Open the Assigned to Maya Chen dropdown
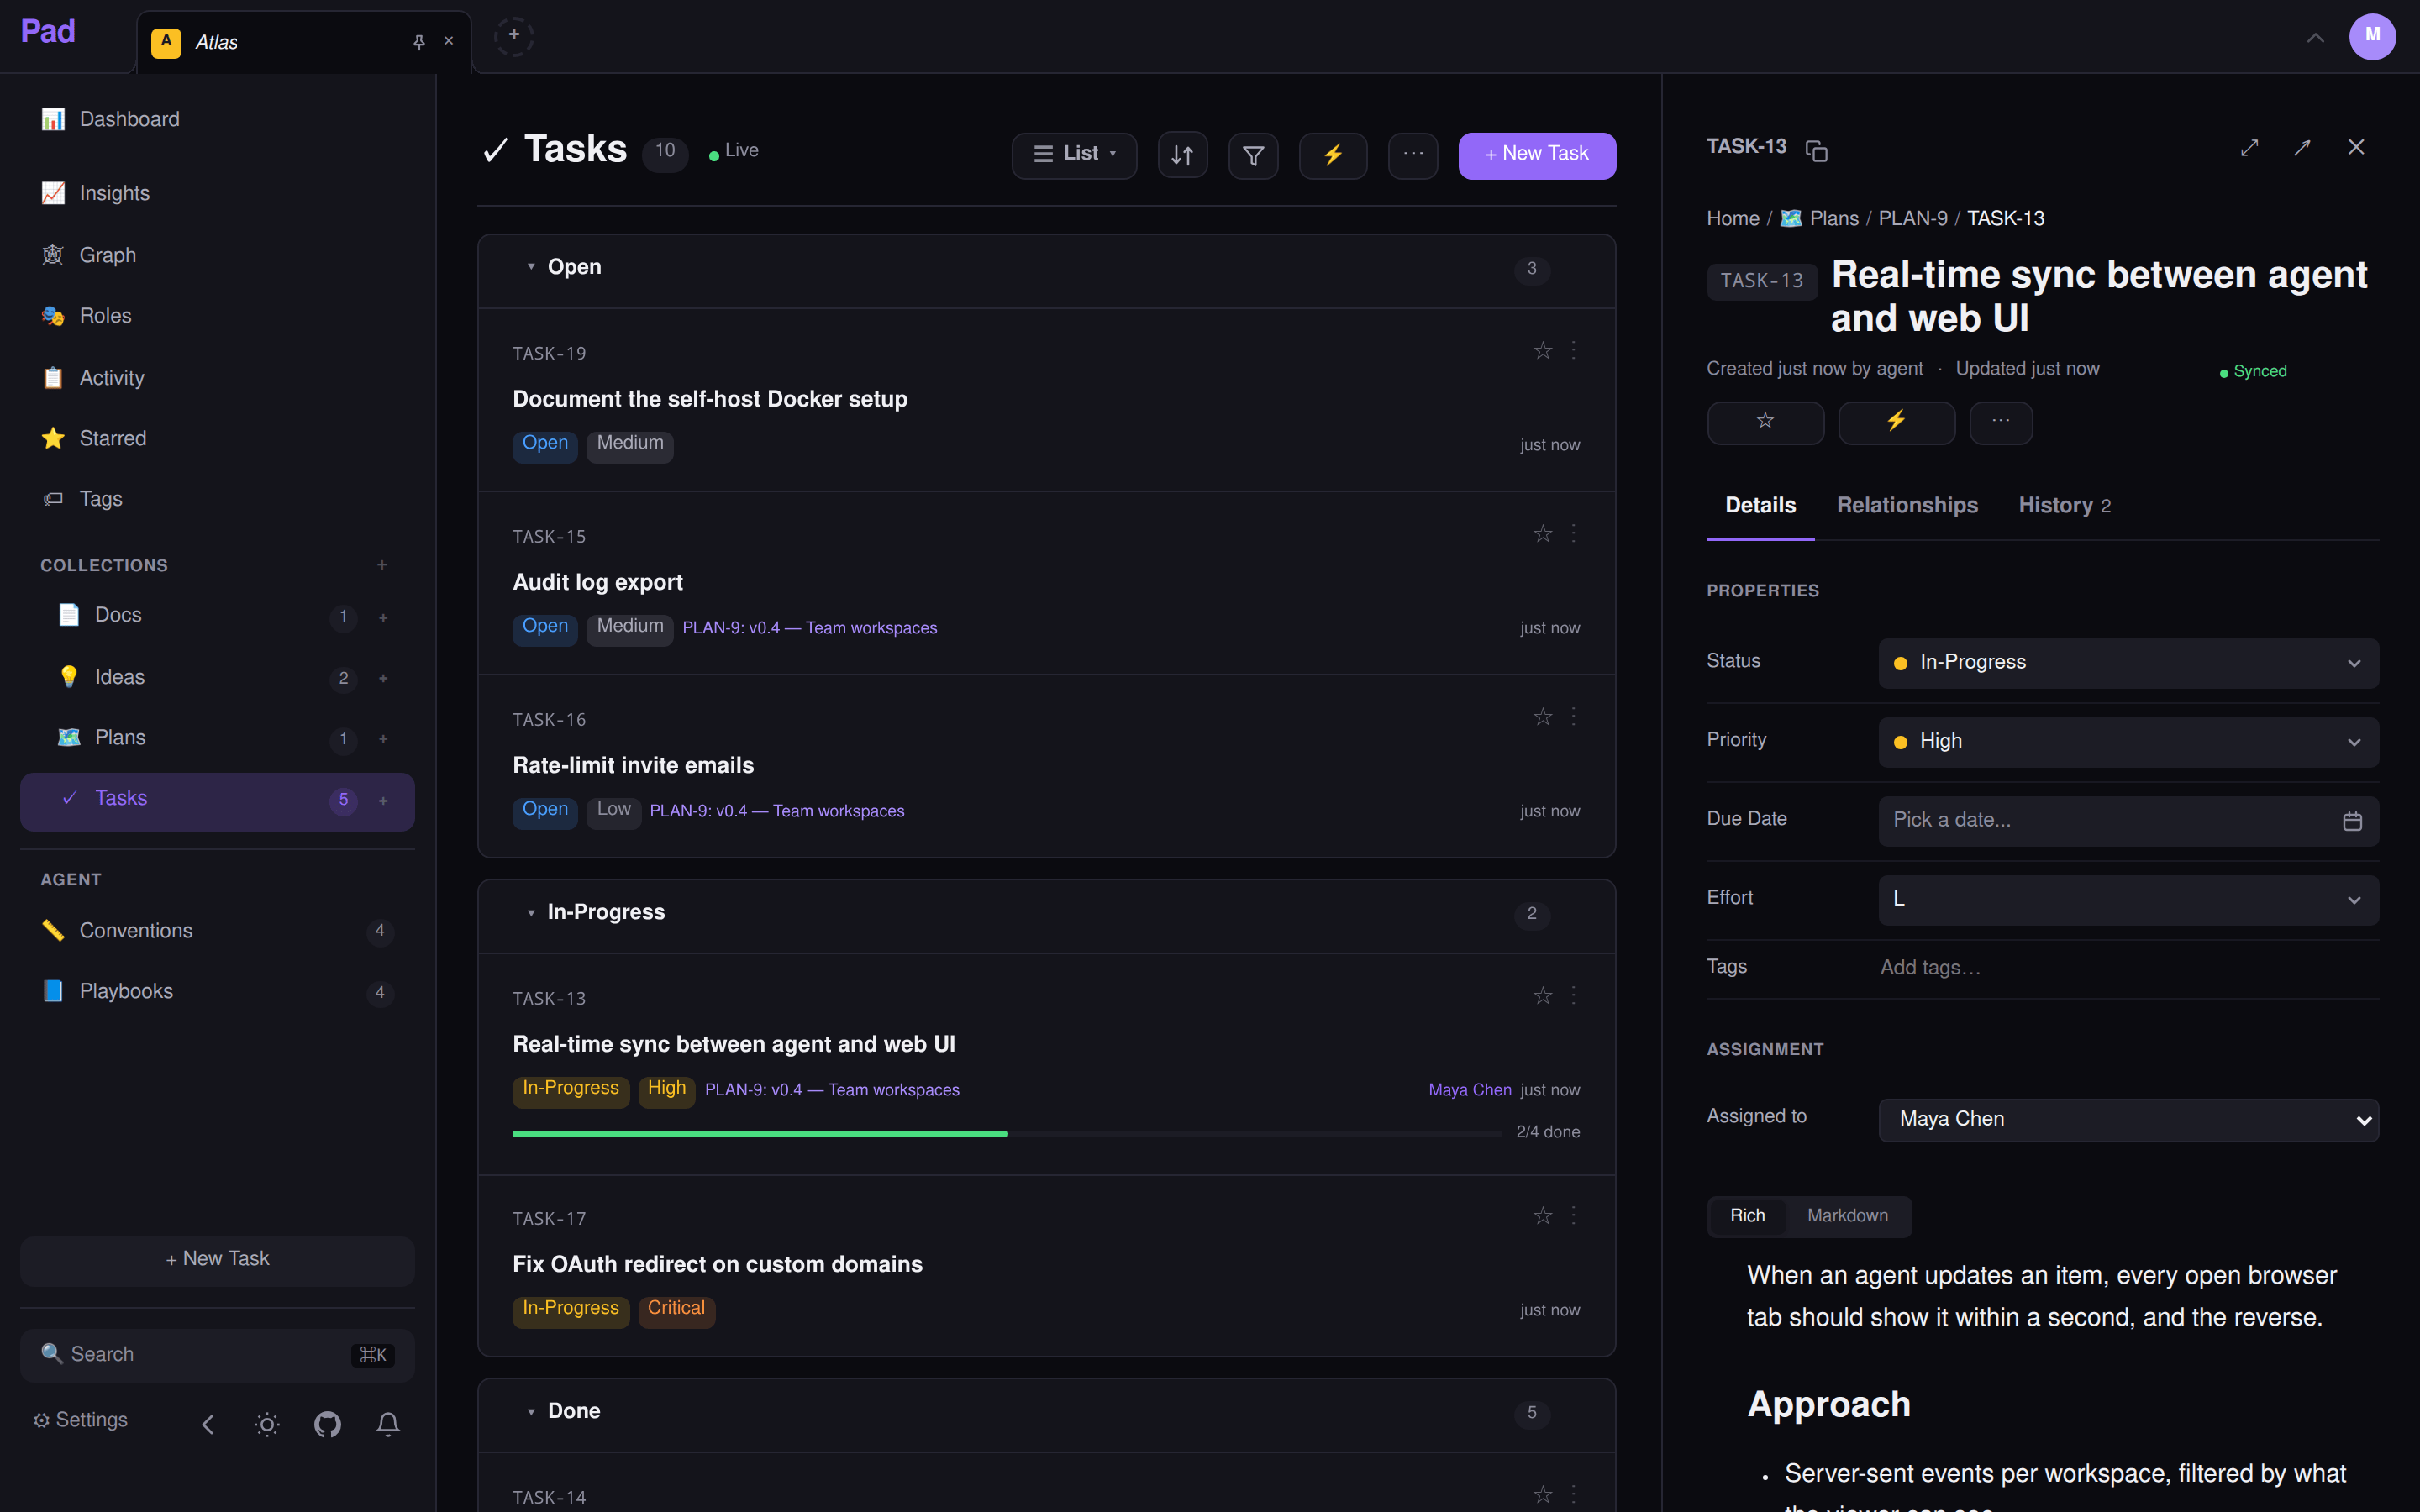This screenshot has width=2420, height=1512. (2128, 1120)
